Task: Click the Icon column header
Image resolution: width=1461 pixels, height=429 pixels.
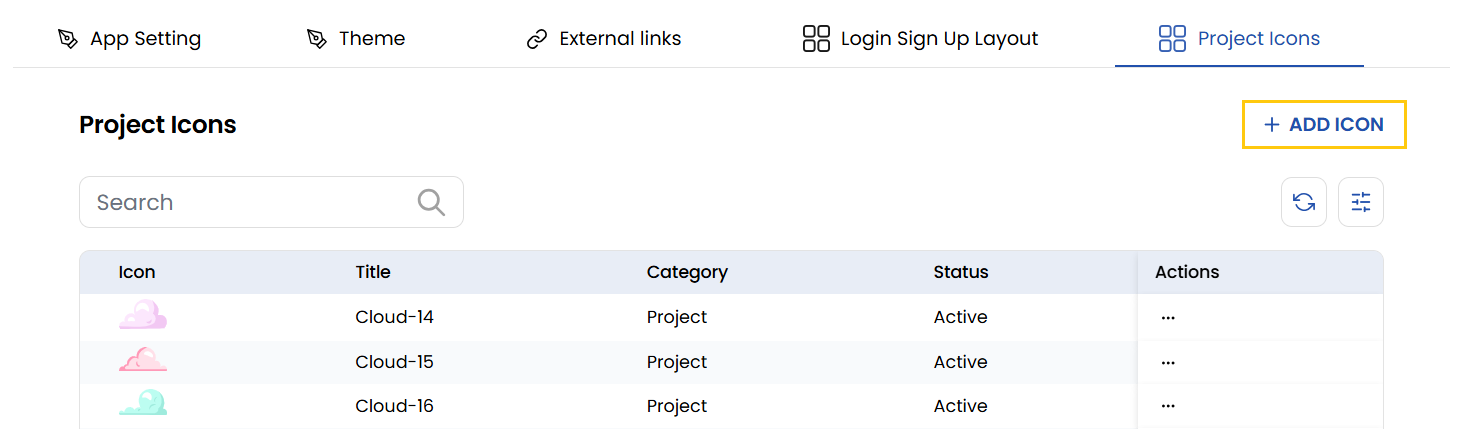Action: pyautogui.click(x=137, y=272)
